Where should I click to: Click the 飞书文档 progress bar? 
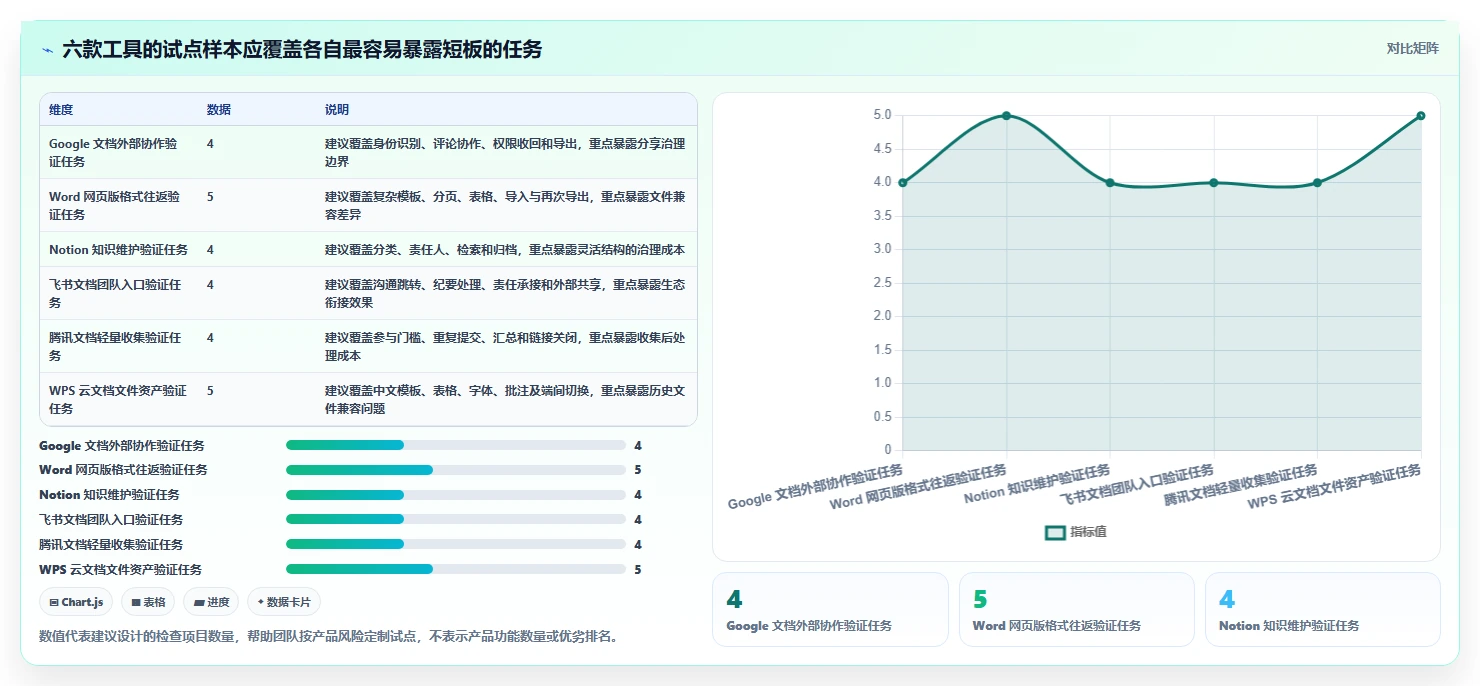point(456,520)
